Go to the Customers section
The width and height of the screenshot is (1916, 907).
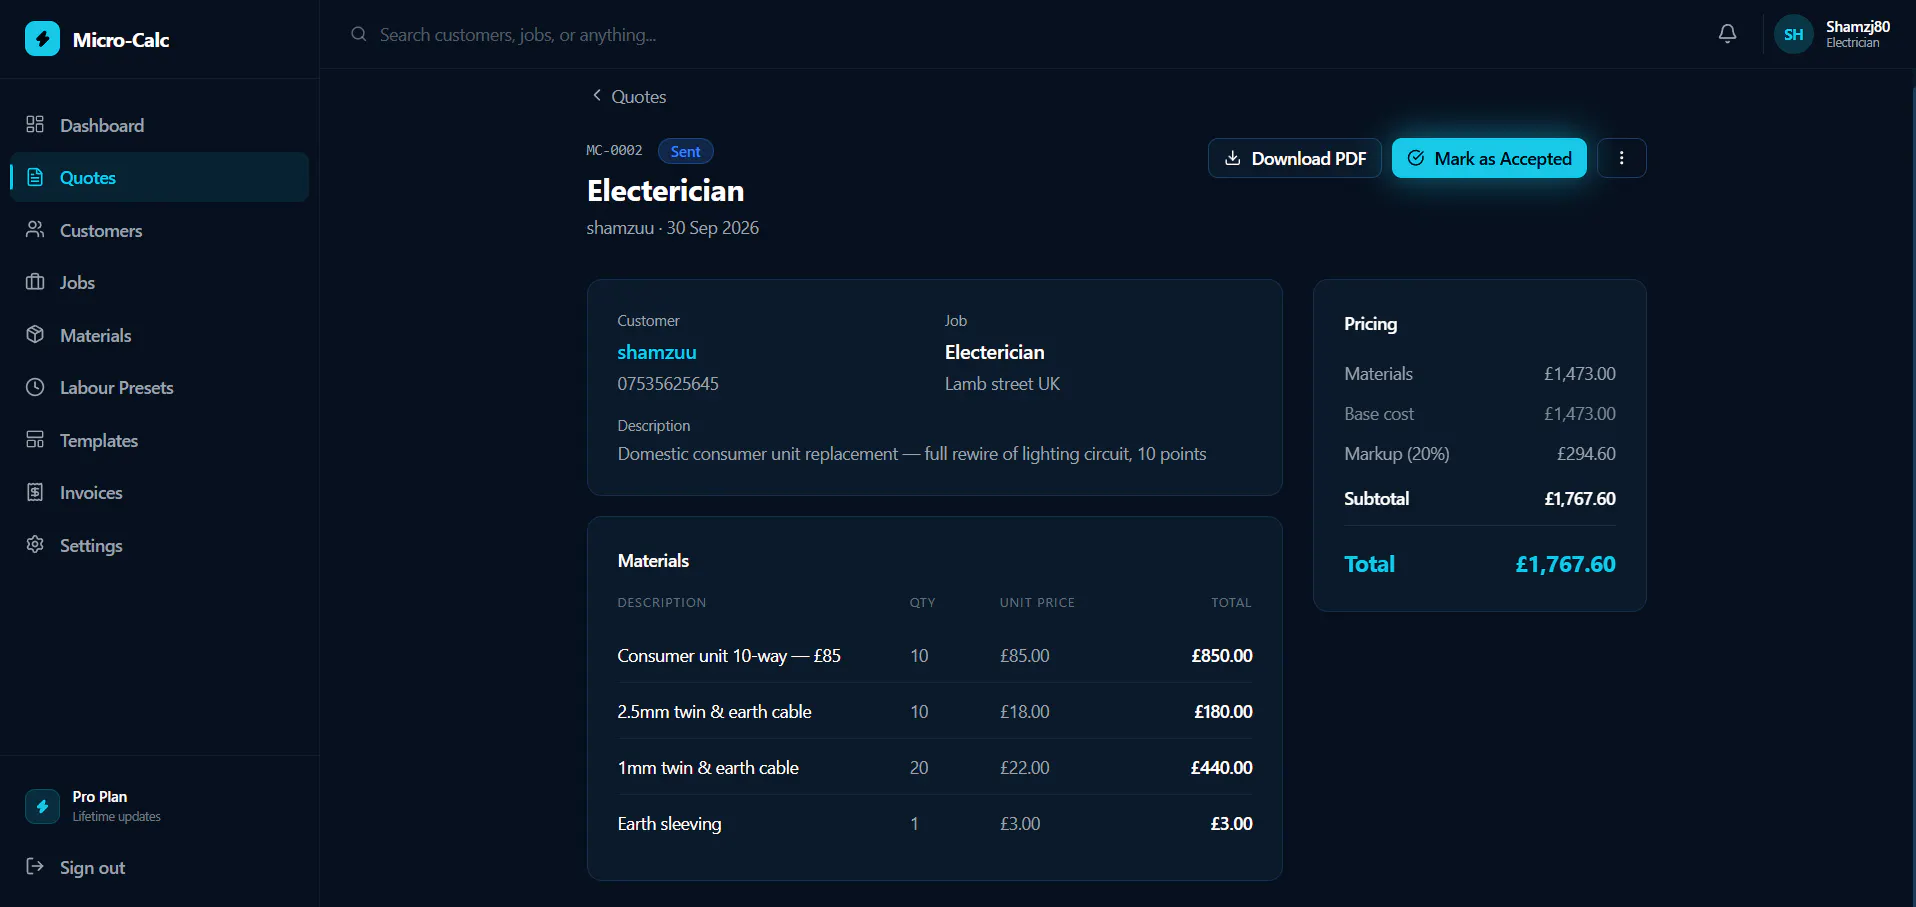[159, 230]
